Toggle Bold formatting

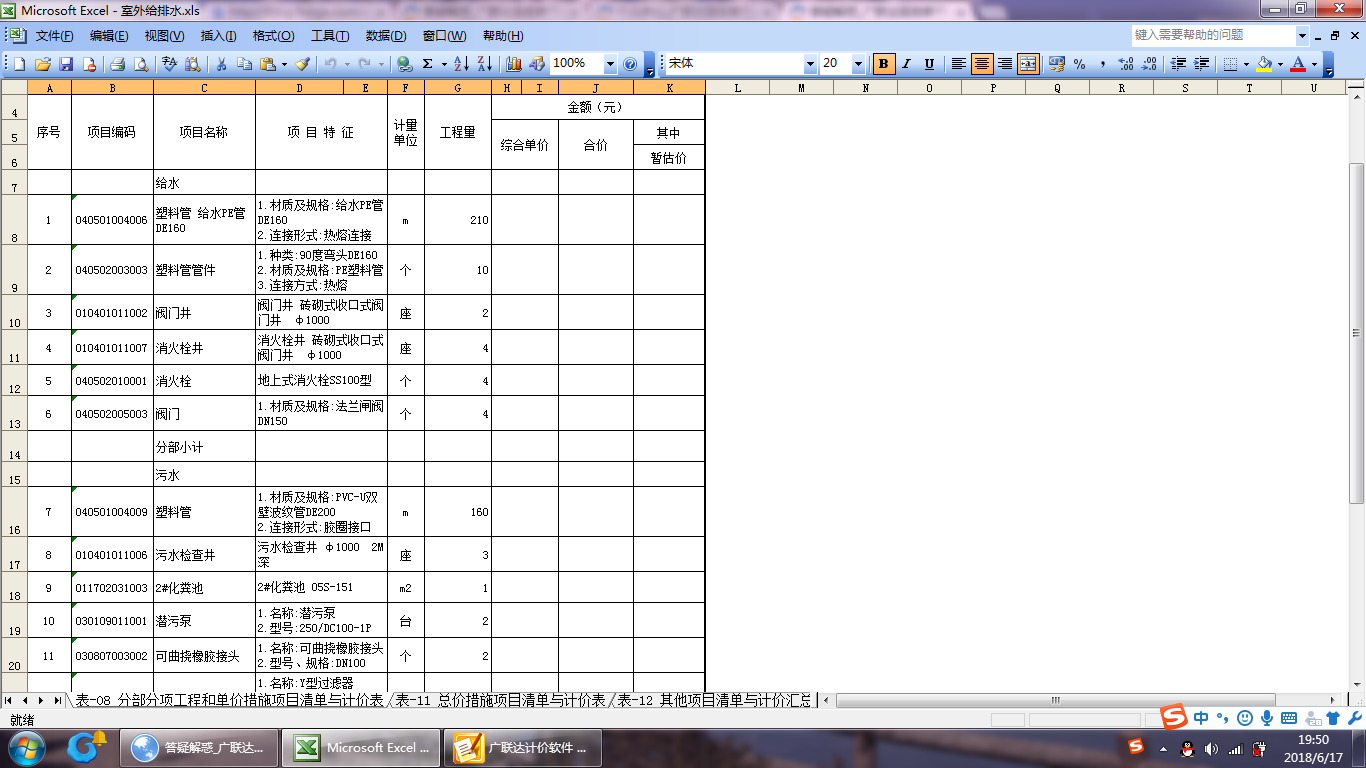[884, 63]
